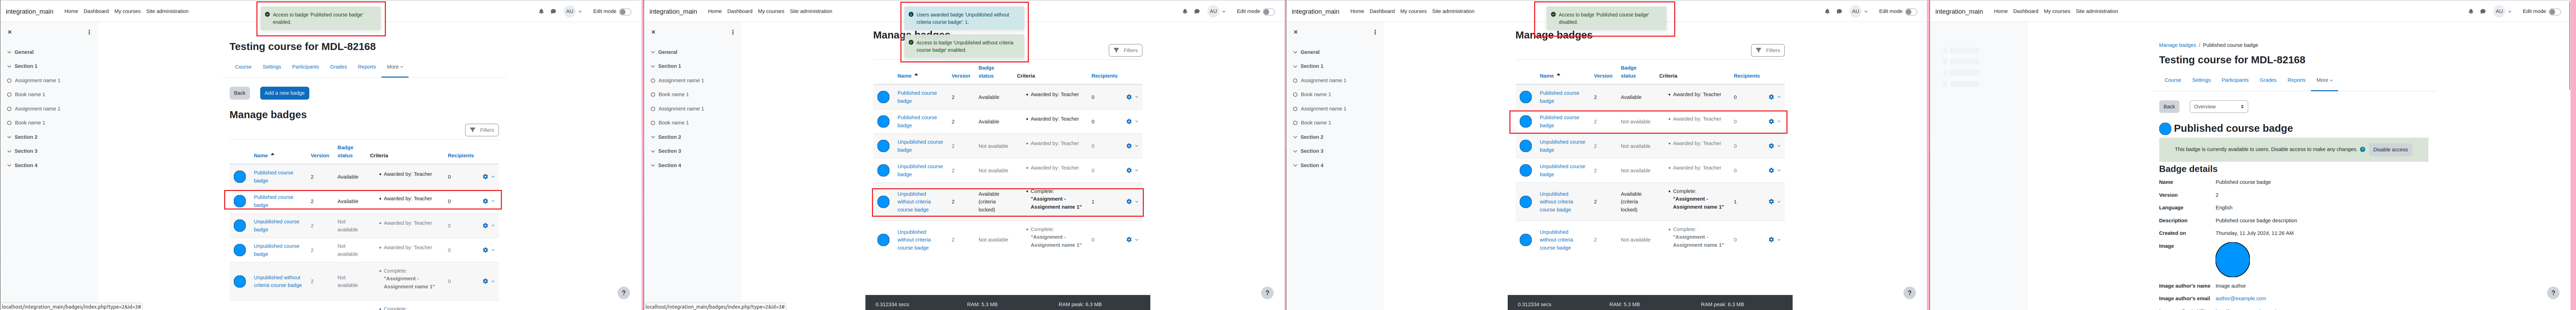Toggle Edit mode on the page with two notifications
The width and height of the screenshot is (2576, 310).
point(1269,12)
